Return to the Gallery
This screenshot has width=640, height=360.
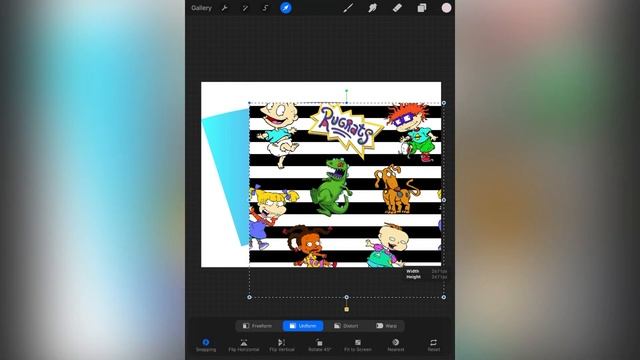201,8
